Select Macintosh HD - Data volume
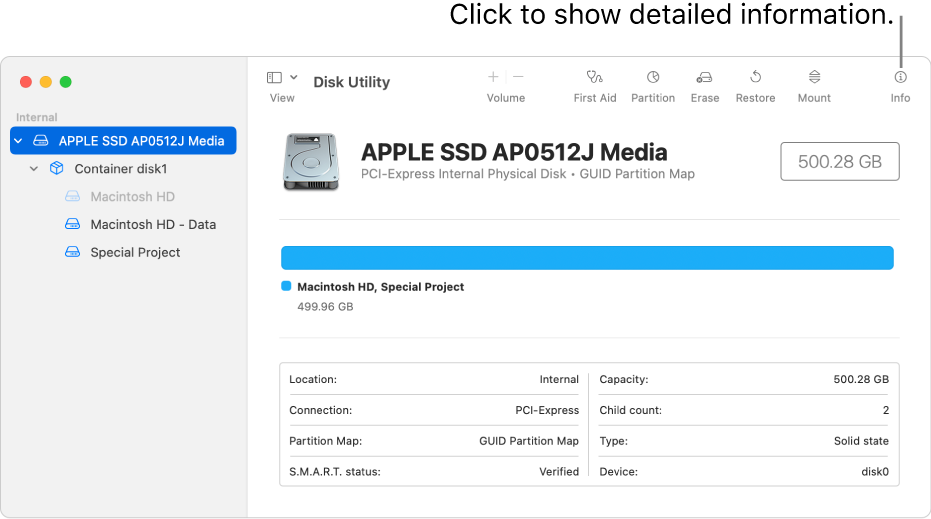The height and width of the screenshot is (519, 931). [x=153, y=224]
